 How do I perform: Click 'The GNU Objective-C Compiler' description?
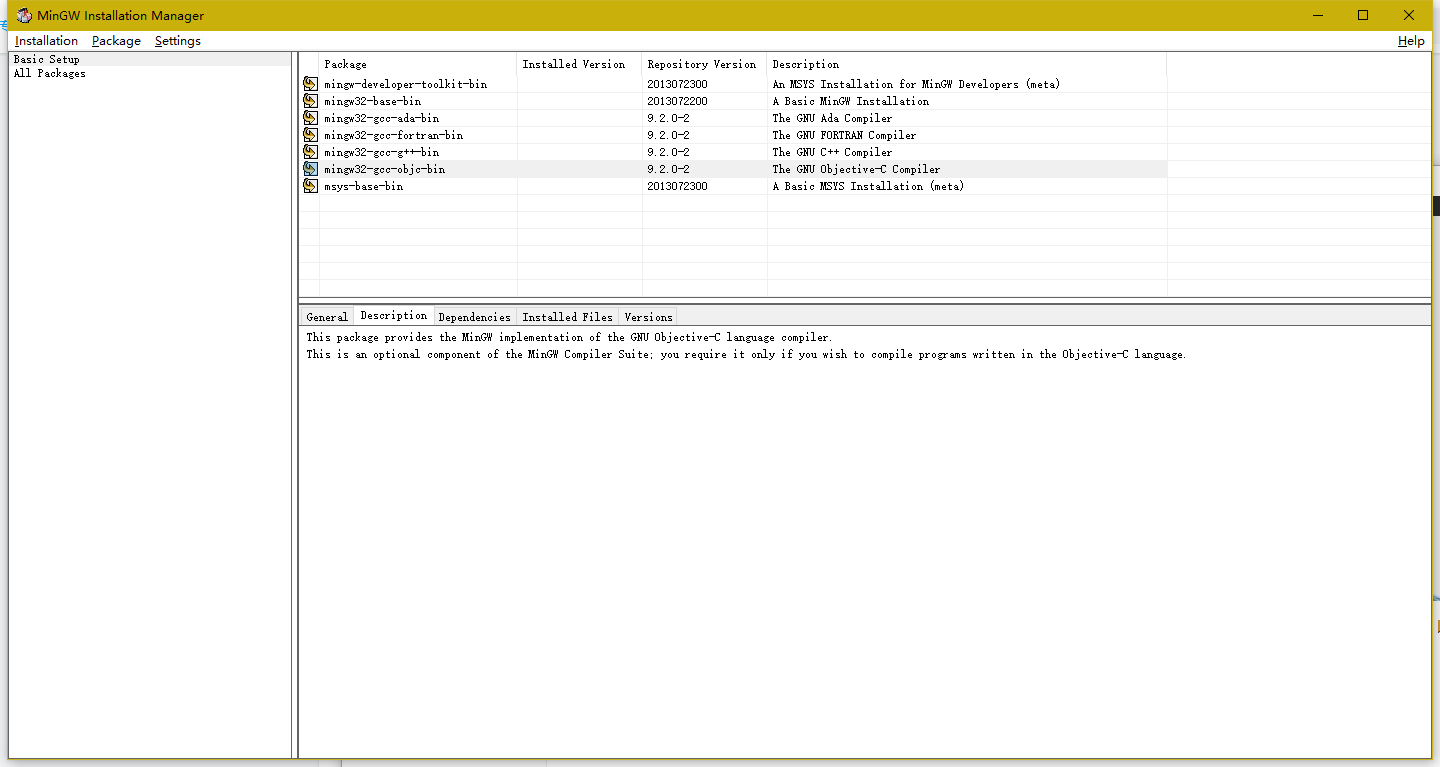click(x=856, y=169)
